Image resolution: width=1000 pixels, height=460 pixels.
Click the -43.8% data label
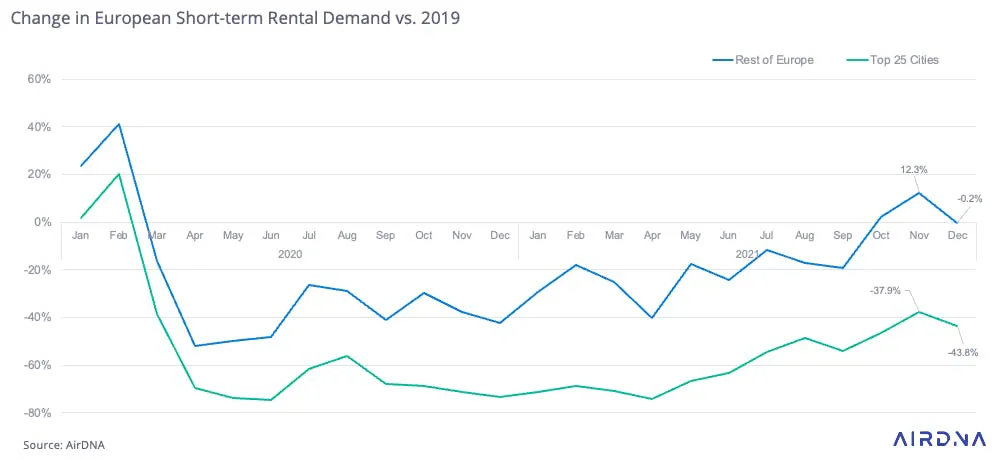[x=962, y=352]
